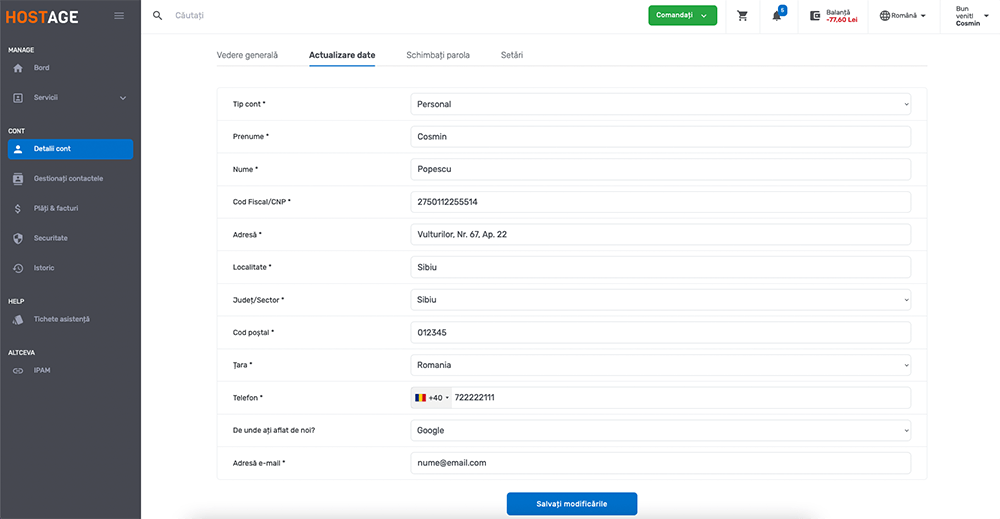The height and width of the screenshot is (519, 1000).
Task: Open the Județ/Sector dropdown
Action: (x=660, y=300)
